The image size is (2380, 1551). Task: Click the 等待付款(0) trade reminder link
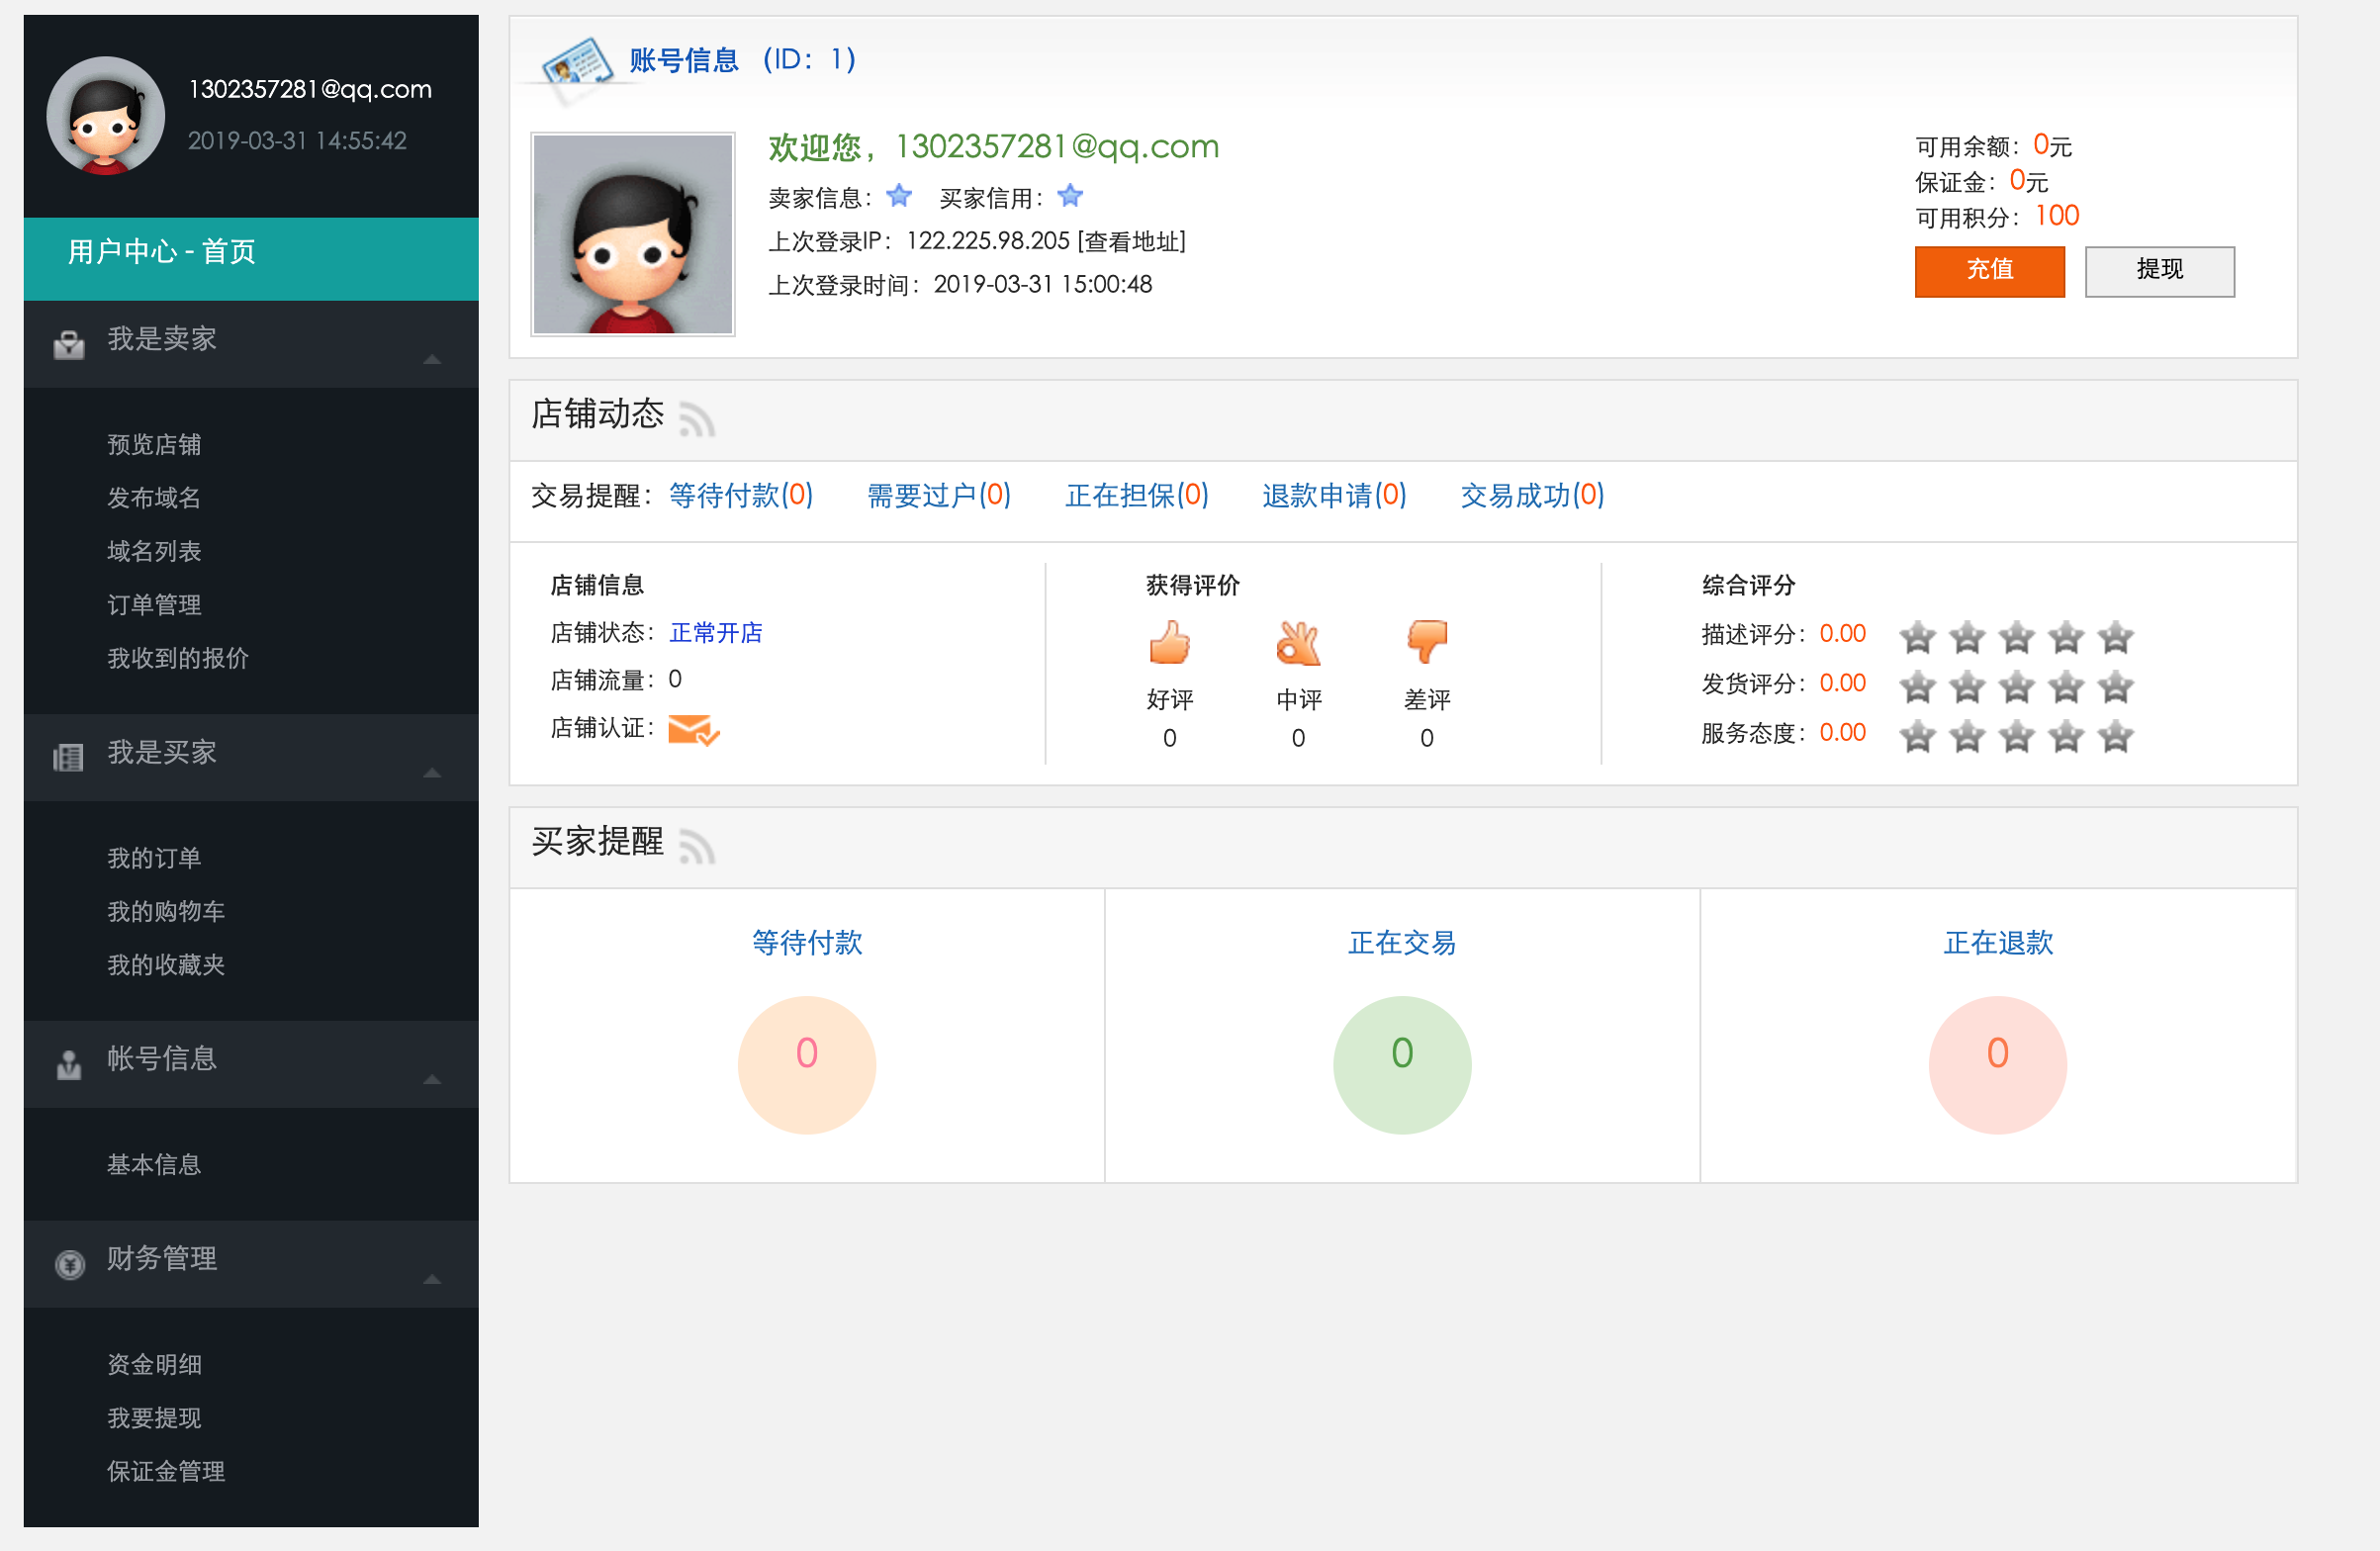(x=741, y=496)
